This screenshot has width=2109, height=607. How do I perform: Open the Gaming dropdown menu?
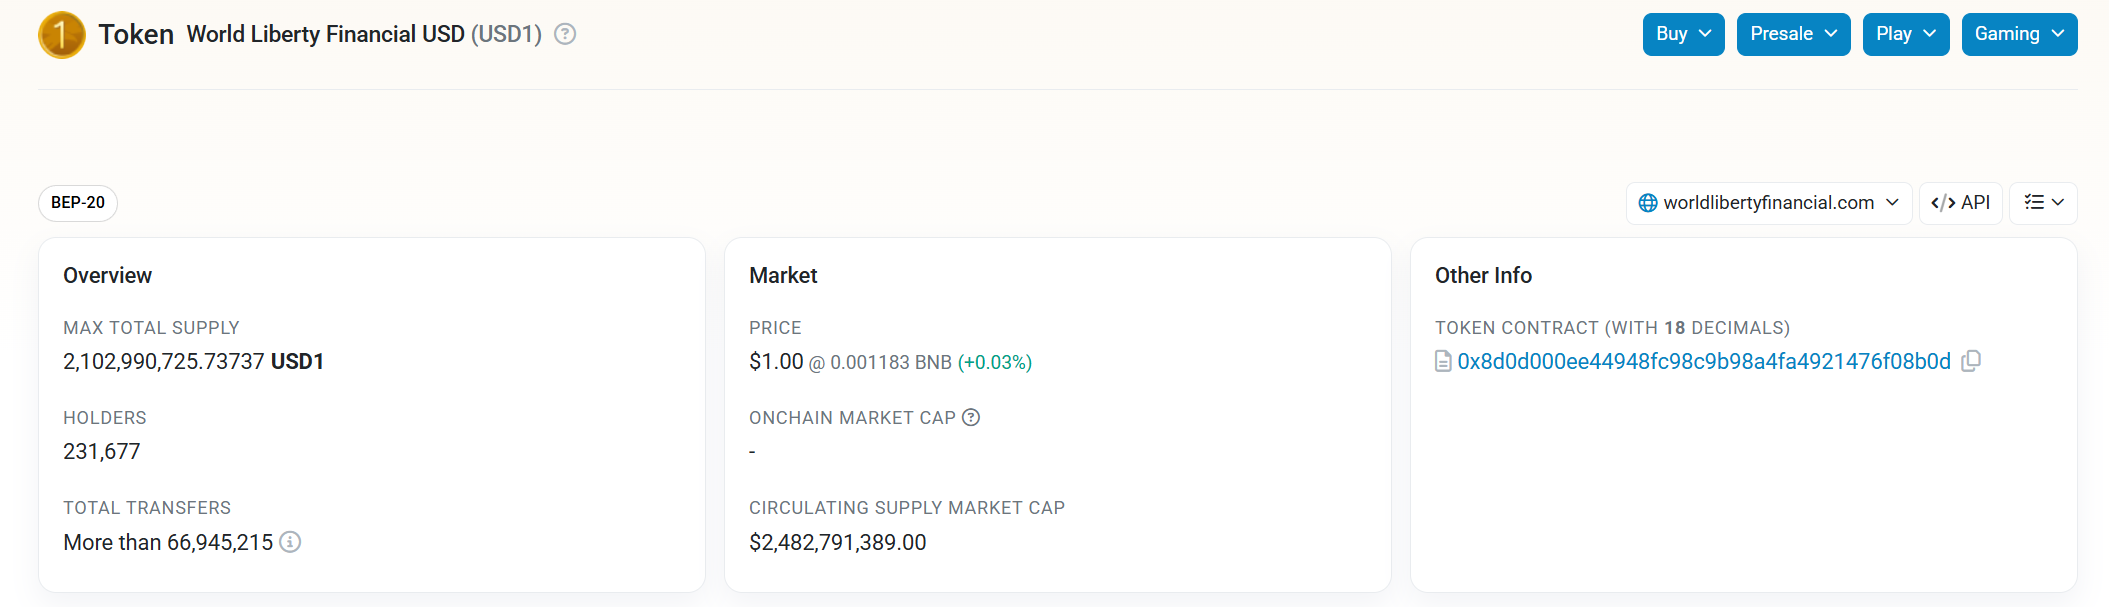click(2019, 34)
